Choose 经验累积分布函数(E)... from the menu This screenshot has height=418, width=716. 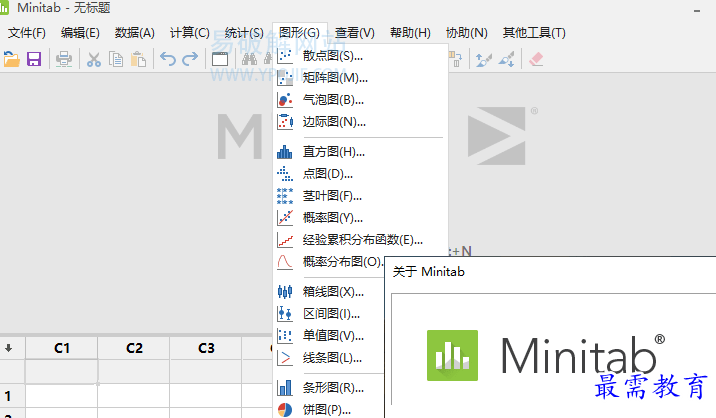[x=361, y=239]
